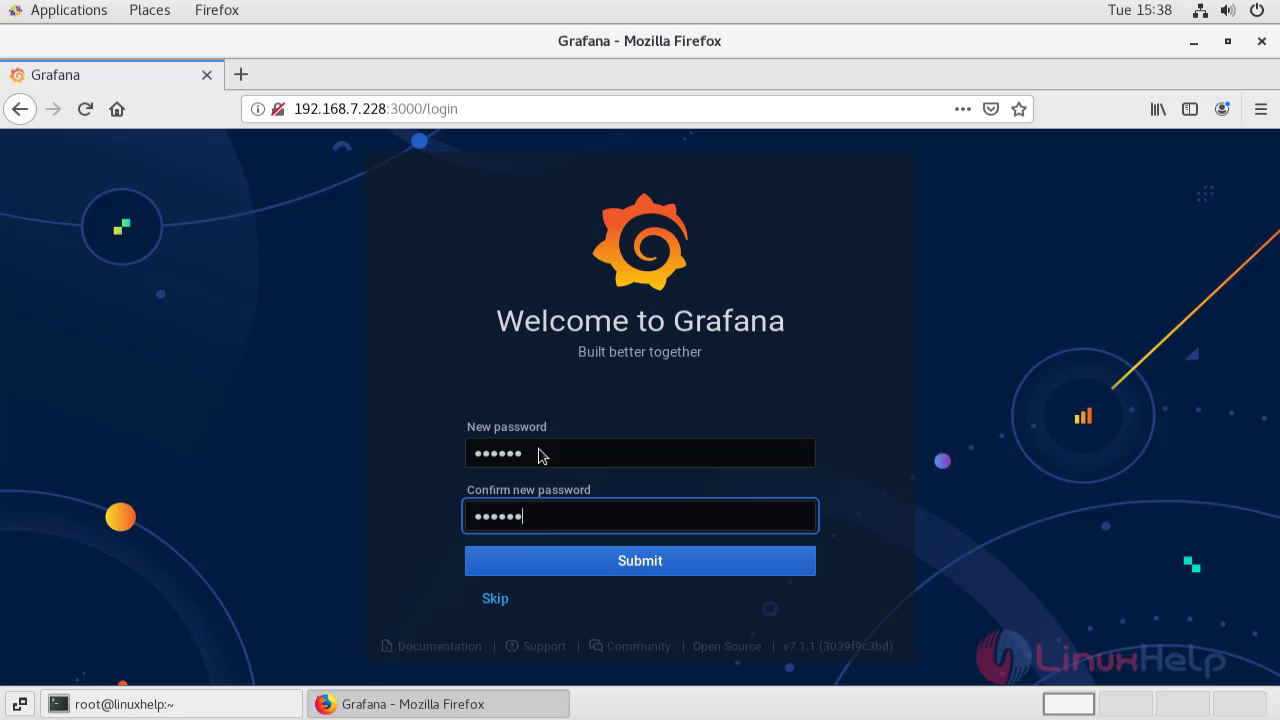Reload the current Grafana page
1280x720 pixels.
[x=85, y=109]
